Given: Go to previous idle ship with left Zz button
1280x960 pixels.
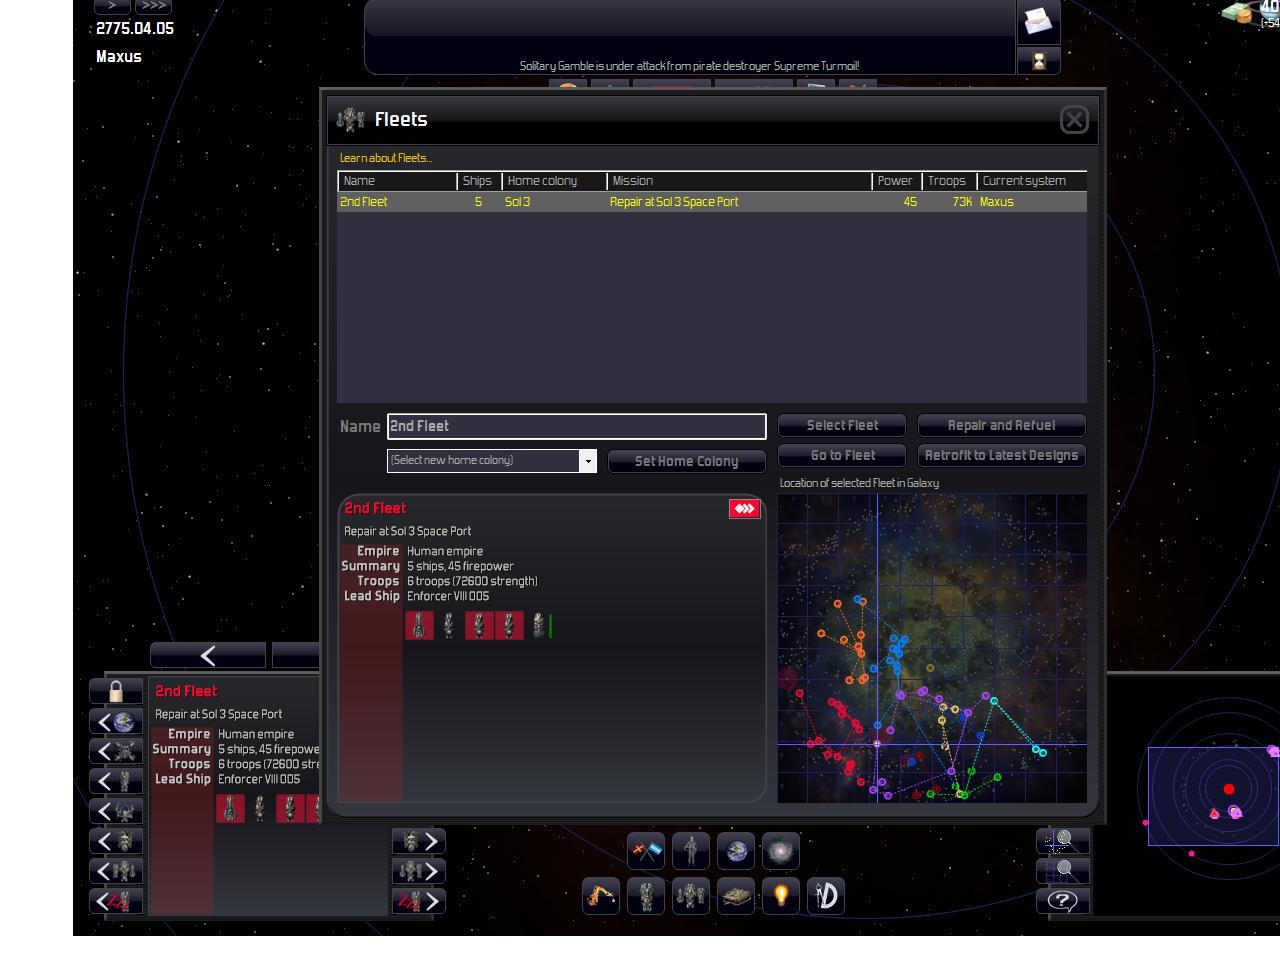Looking at the screenshot, I should 116,901.
